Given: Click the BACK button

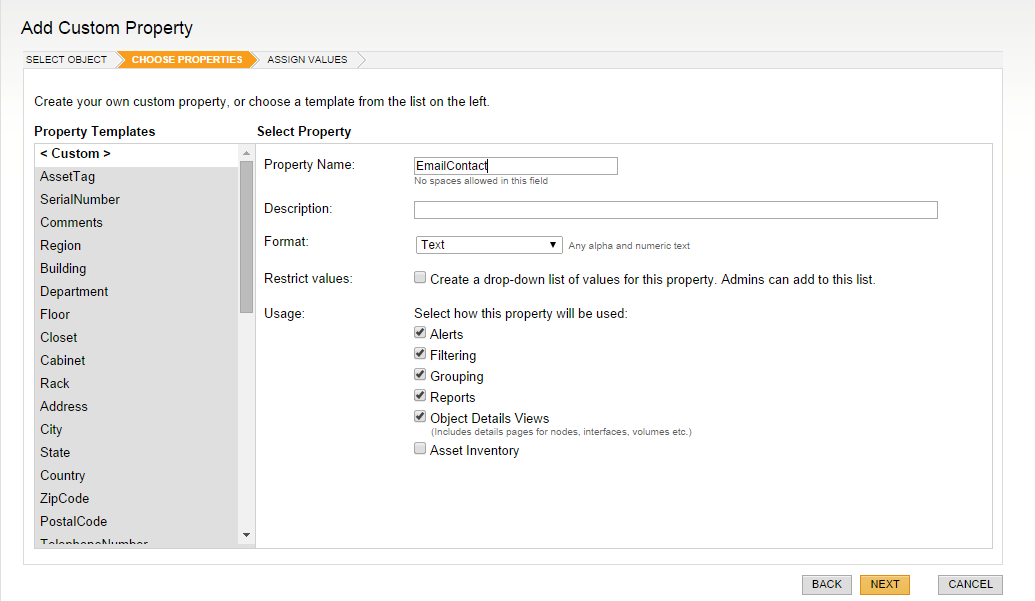Looking at the screenshot, I should pos(826,584).
